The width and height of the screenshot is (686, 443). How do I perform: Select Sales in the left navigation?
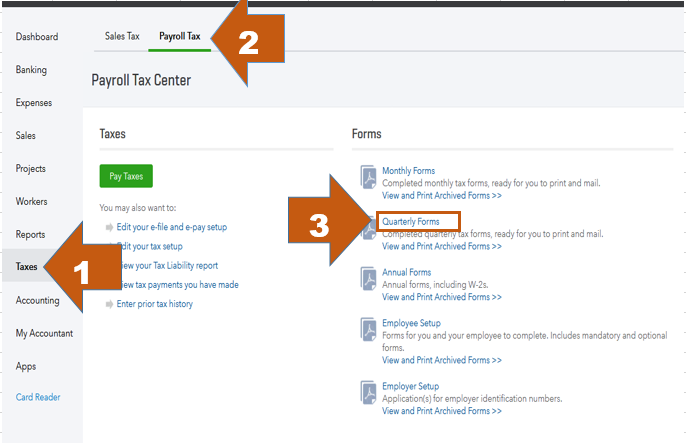[25, 136]
